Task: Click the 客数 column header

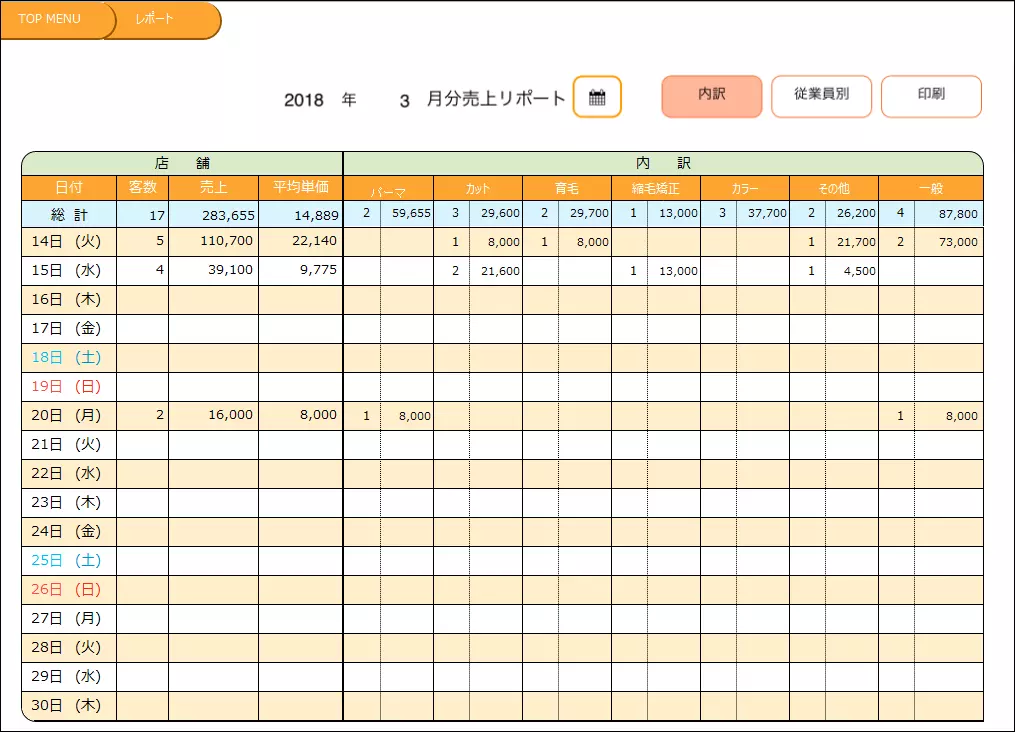Action: click(143, 188)
